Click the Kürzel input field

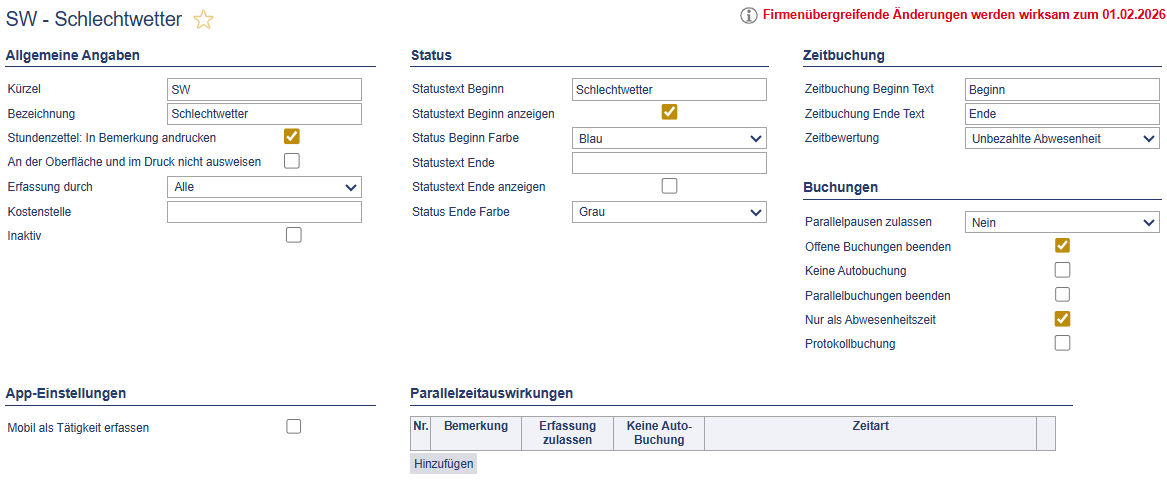pyautogui.click(x=264, y=90)
